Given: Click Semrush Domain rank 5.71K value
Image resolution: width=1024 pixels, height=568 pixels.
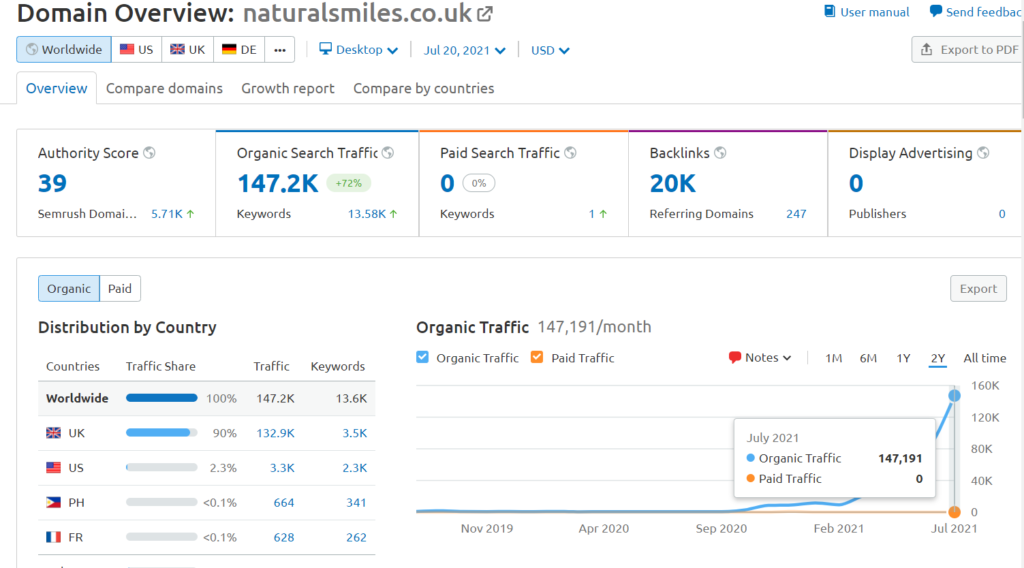Looking at the screenshot, I should point(167,213).
